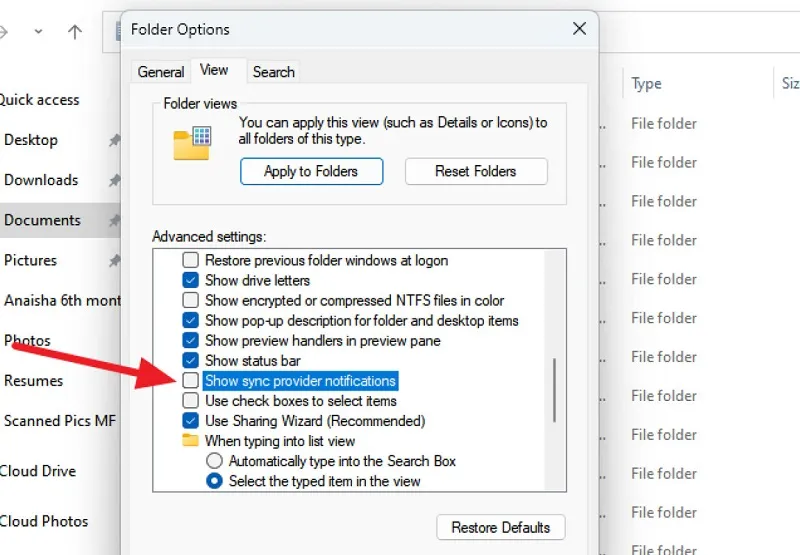Open Quick access in the sidebar

pos(39,100)
